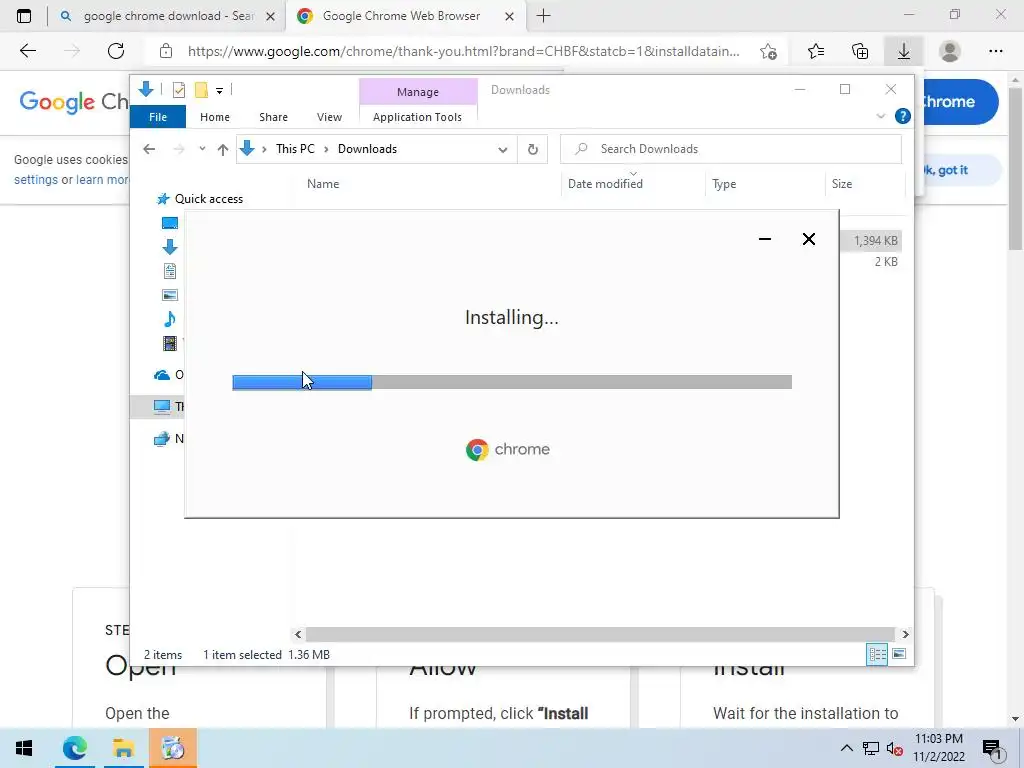Screen dimensions: 1024x768
Task: Switch to large icons view in Explorer
Action: tap(899, 654)
